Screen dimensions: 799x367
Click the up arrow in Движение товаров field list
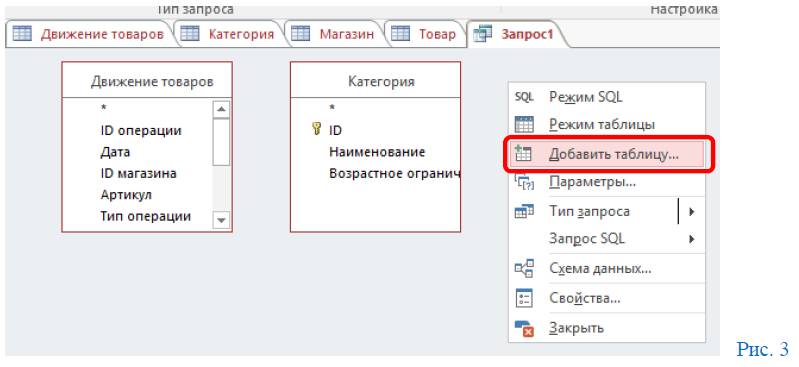click(221, 109)
